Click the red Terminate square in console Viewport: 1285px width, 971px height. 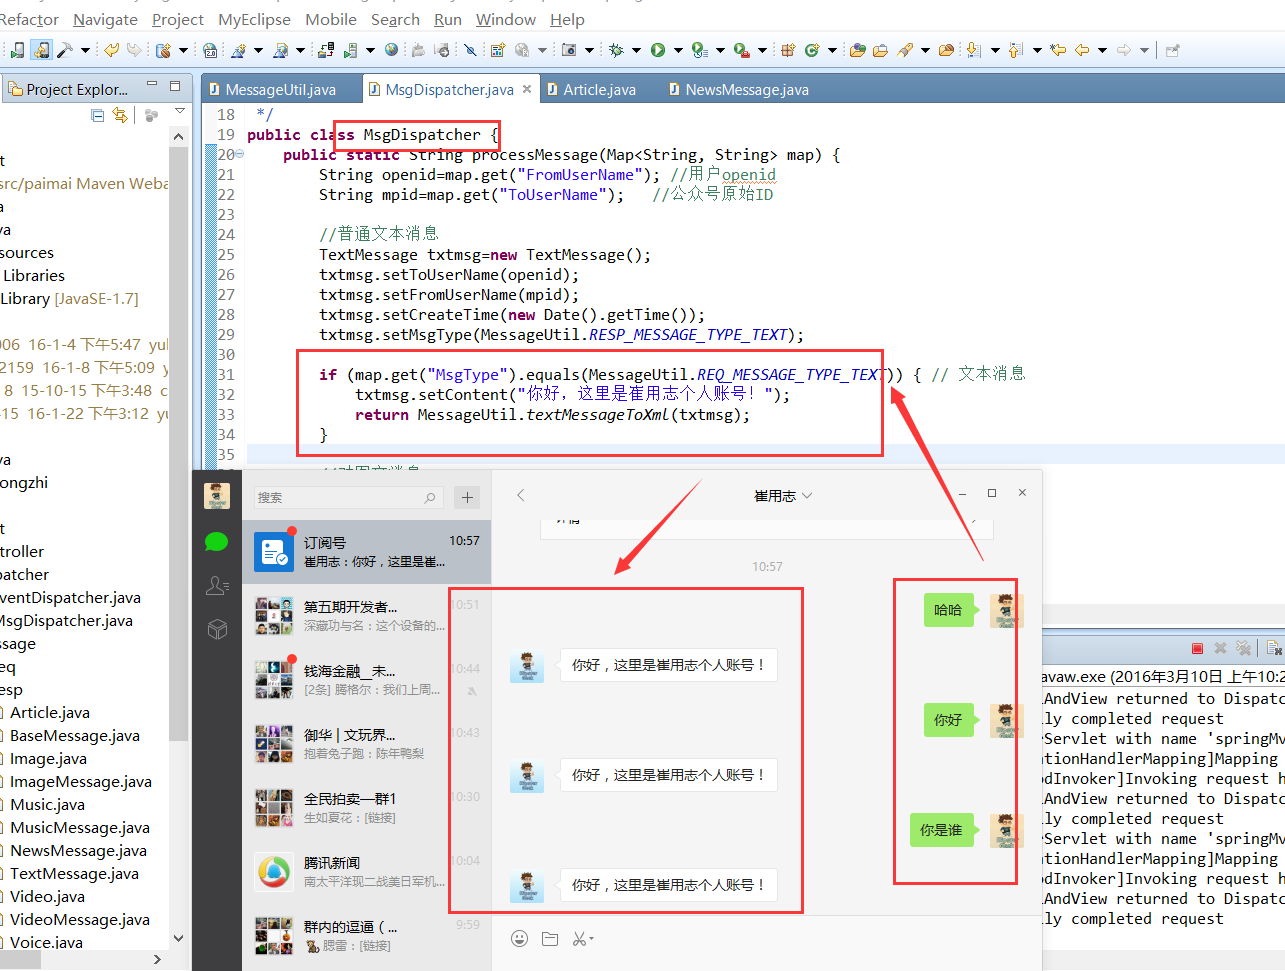[x=1197, y=648]
